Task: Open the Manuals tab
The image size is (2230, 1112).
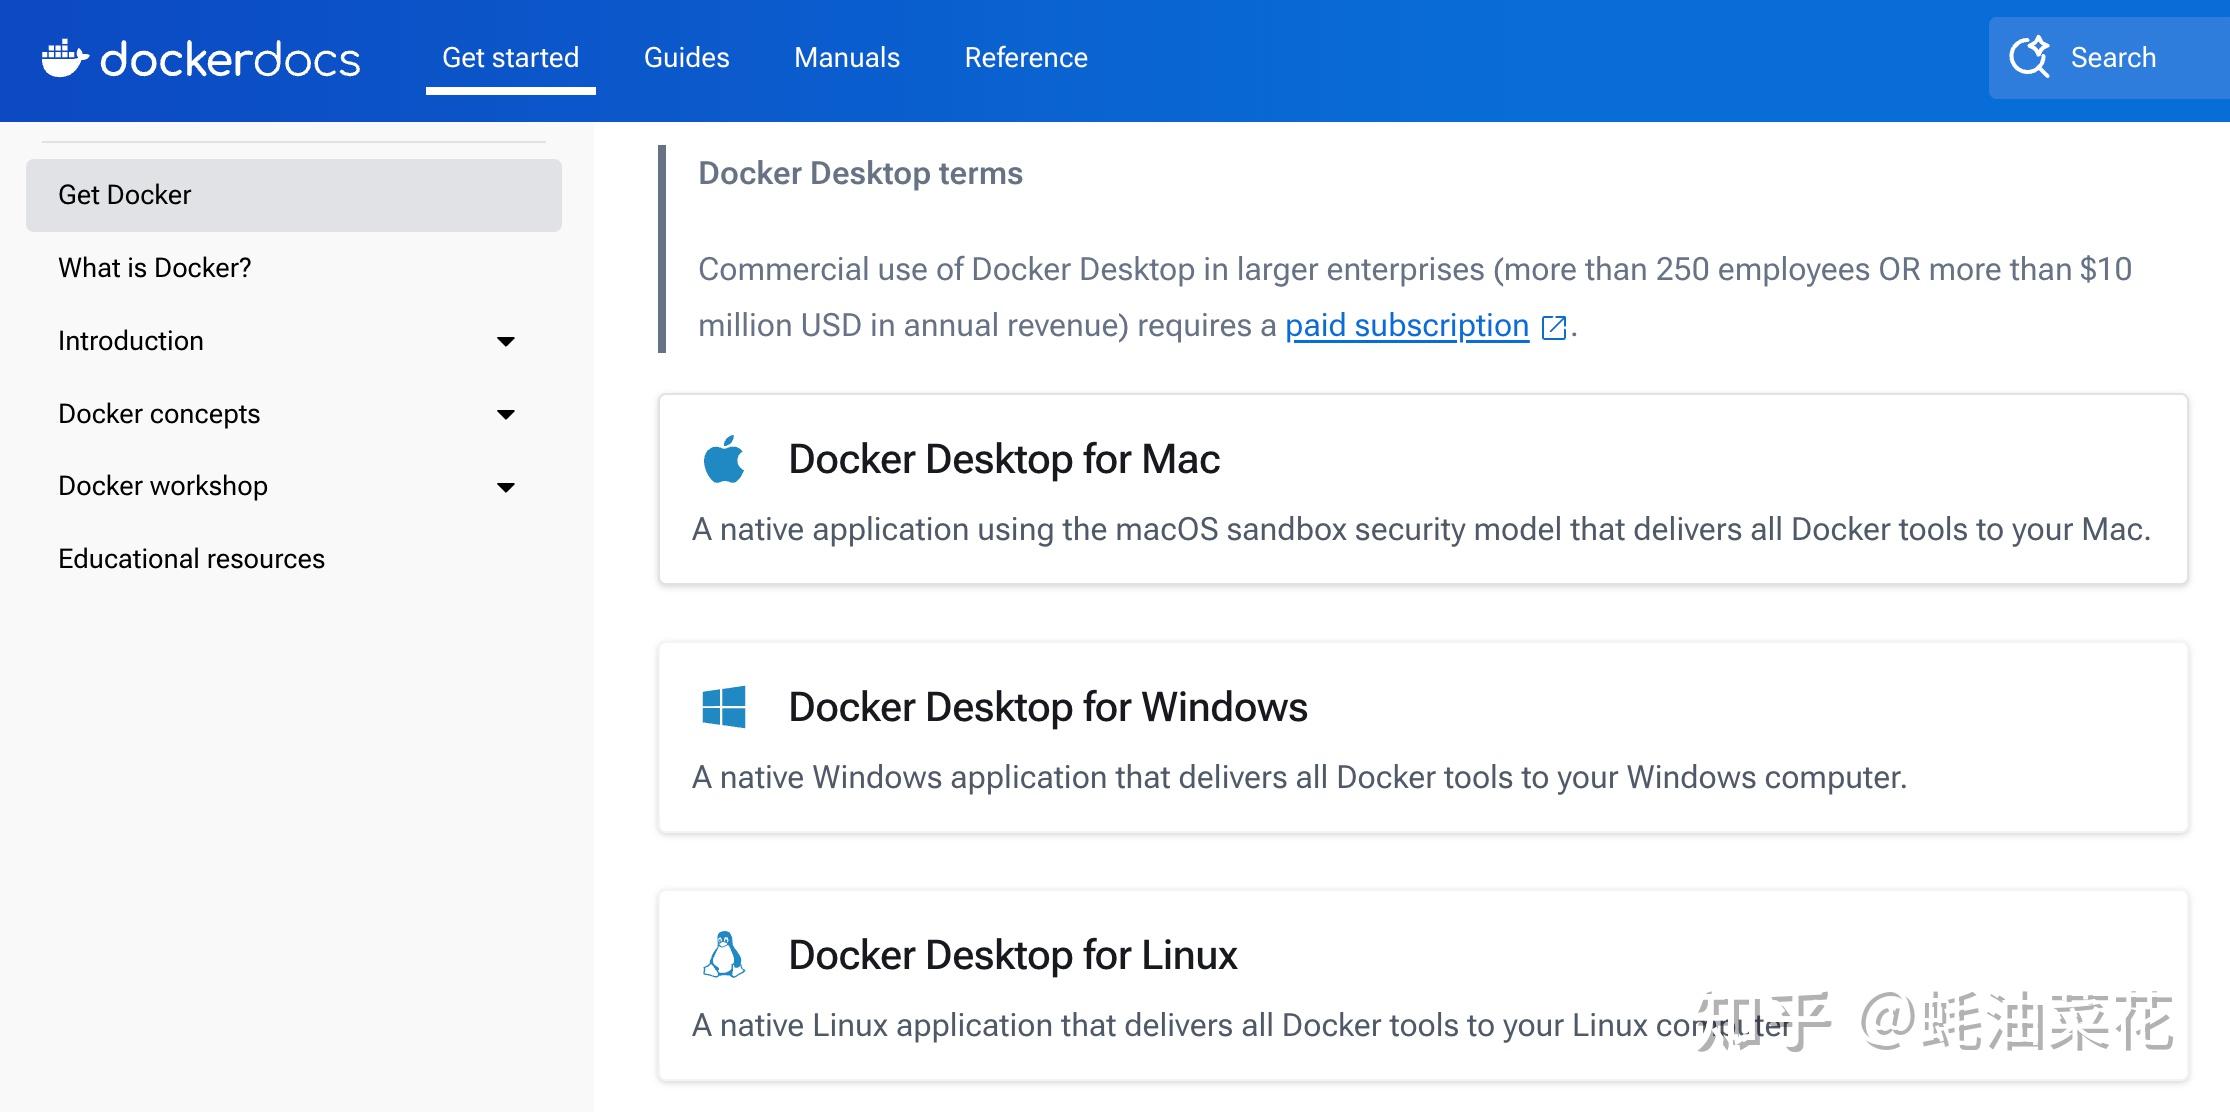Action: coord(846,58)
